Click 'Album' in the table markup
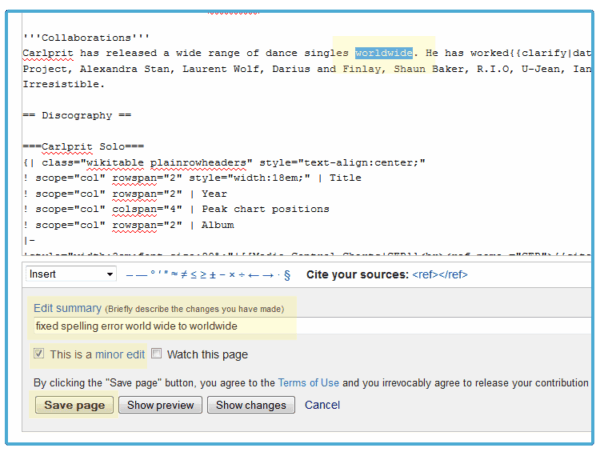Image resolution: width=600 pixels, height=456 pixels. tap(218, 225)
